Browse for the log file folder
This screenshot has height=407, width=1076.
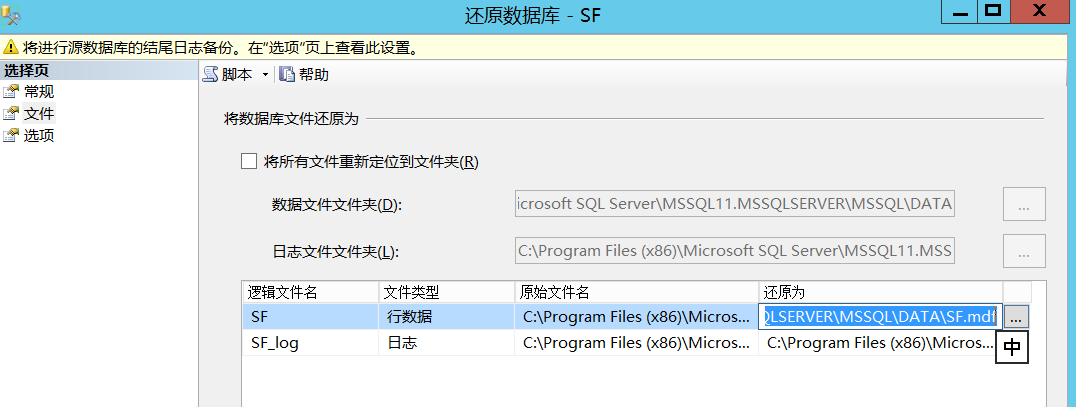click(1024, 251)
